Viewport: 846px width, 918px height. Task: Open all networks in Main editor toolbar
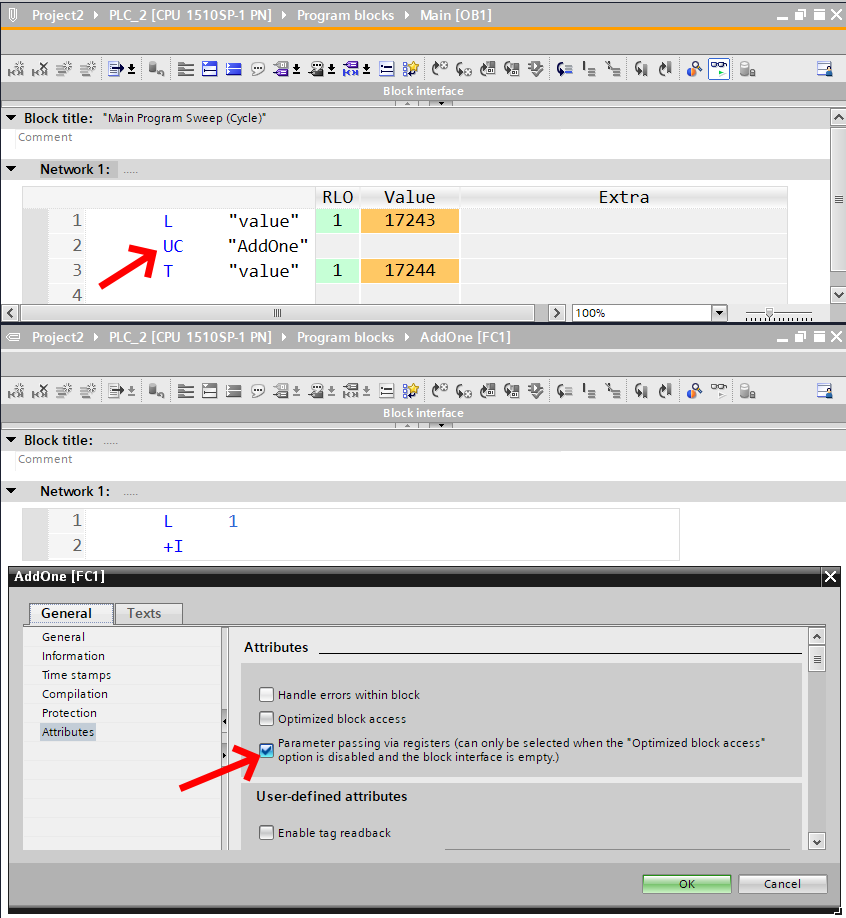tap(210, 70)
